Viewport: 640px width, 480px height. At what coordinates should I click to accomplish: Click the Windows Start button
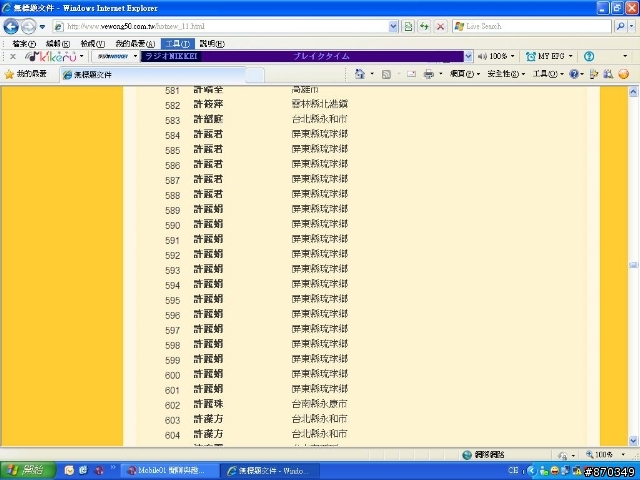[x=27, y=470]
